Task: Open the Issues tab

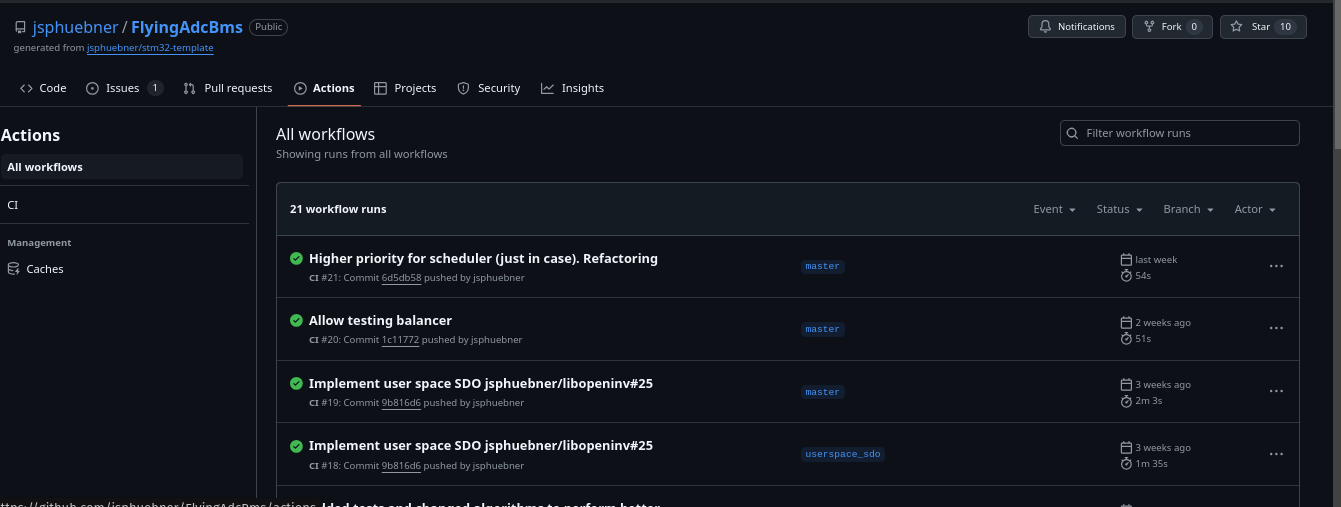Action: (x=123, y=88)
